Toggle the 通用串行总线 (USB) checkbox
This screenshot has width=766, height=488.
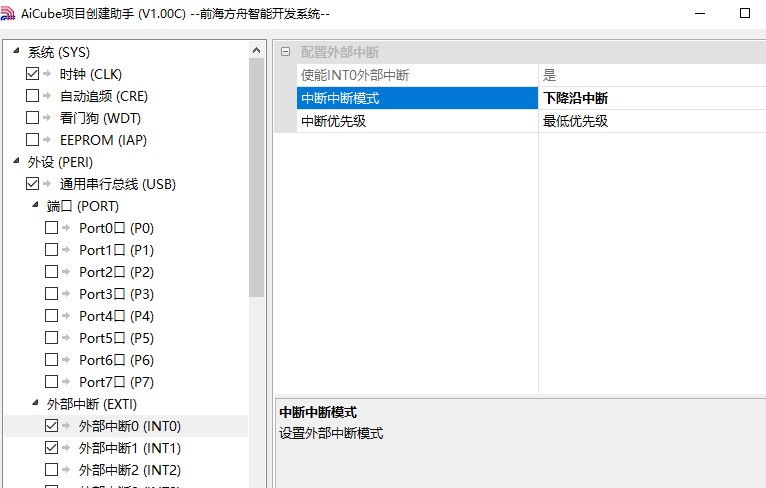click(x=32, y=184)
